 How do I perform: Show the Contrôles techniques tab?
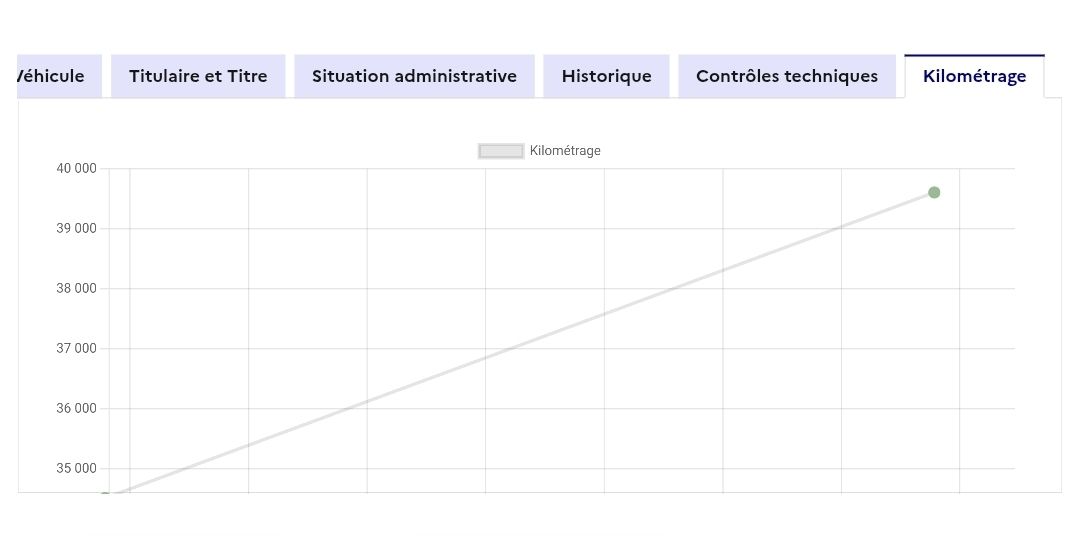coord(787,76)
